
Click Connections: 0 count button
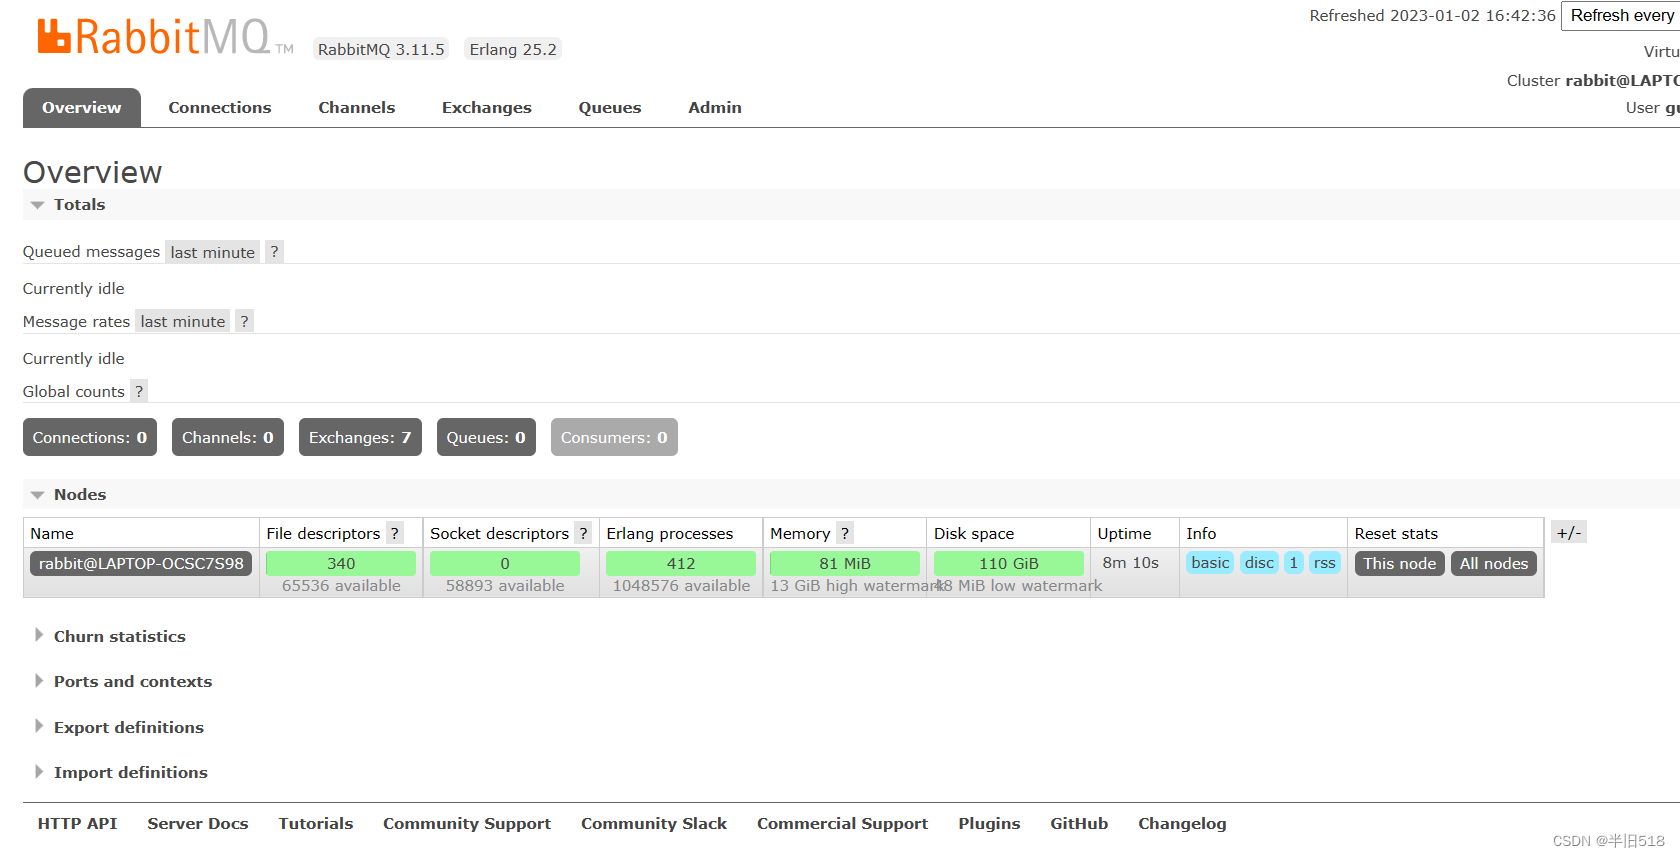tap(90, 437)
